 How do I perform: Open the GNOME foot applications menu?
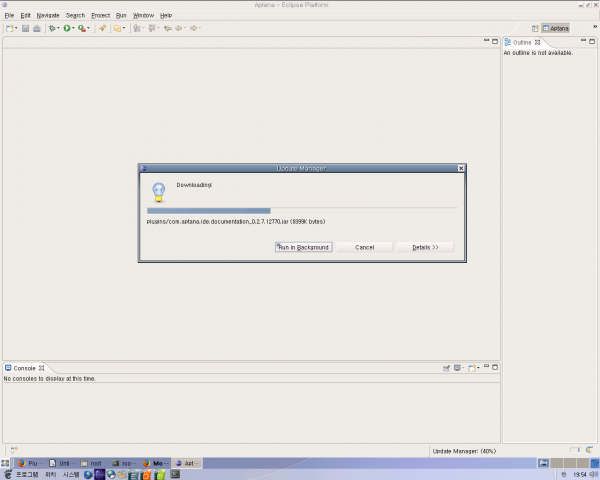pyautogui.click(x=8, y=475)
